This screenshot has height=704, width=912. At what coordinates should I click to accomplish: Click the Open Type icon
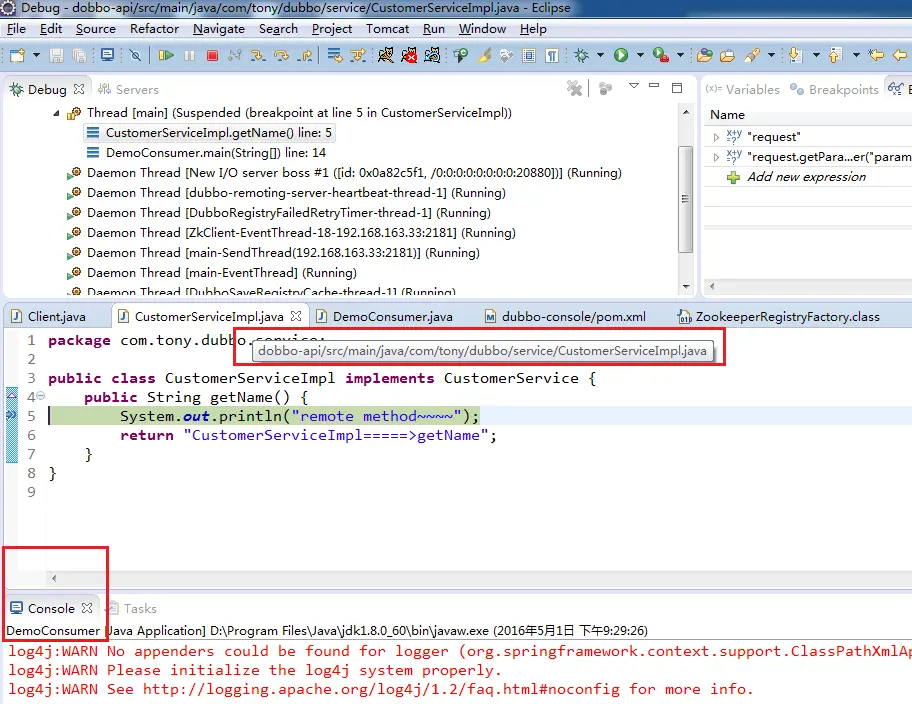click(705, 55)
